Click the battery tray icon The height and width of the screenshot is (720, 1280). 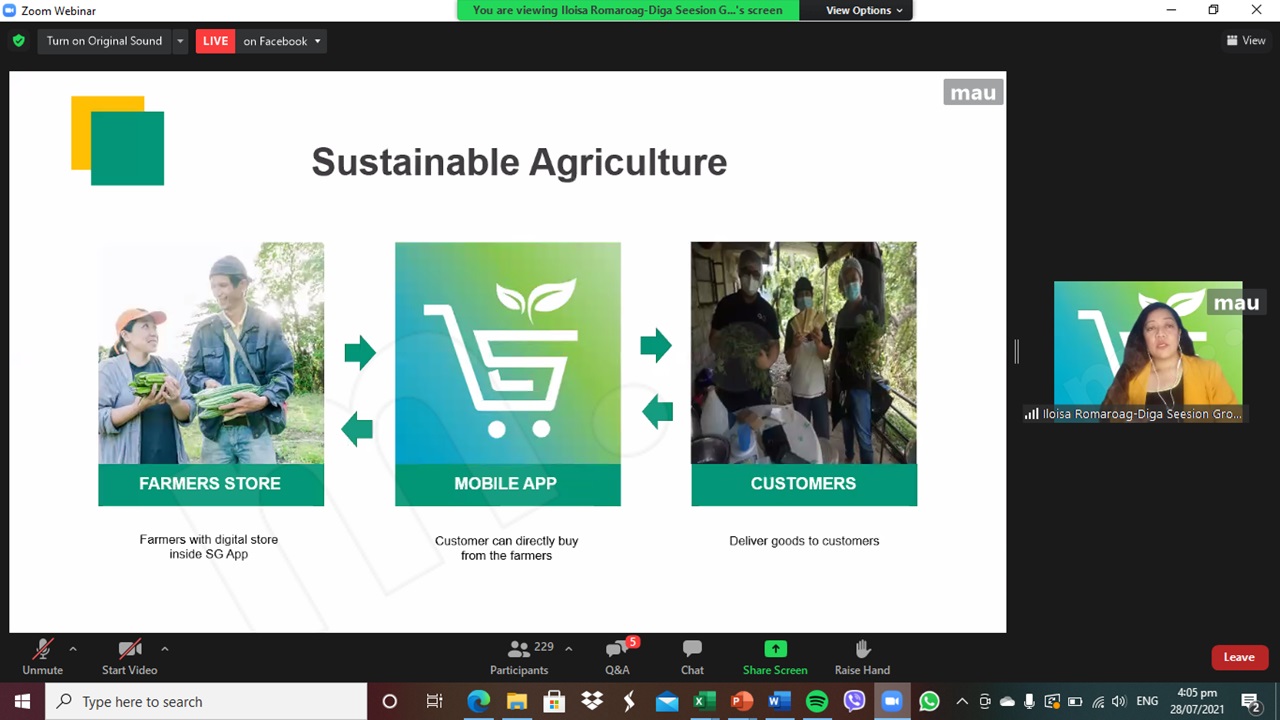pyautogui.click(x=1075, y=701)
